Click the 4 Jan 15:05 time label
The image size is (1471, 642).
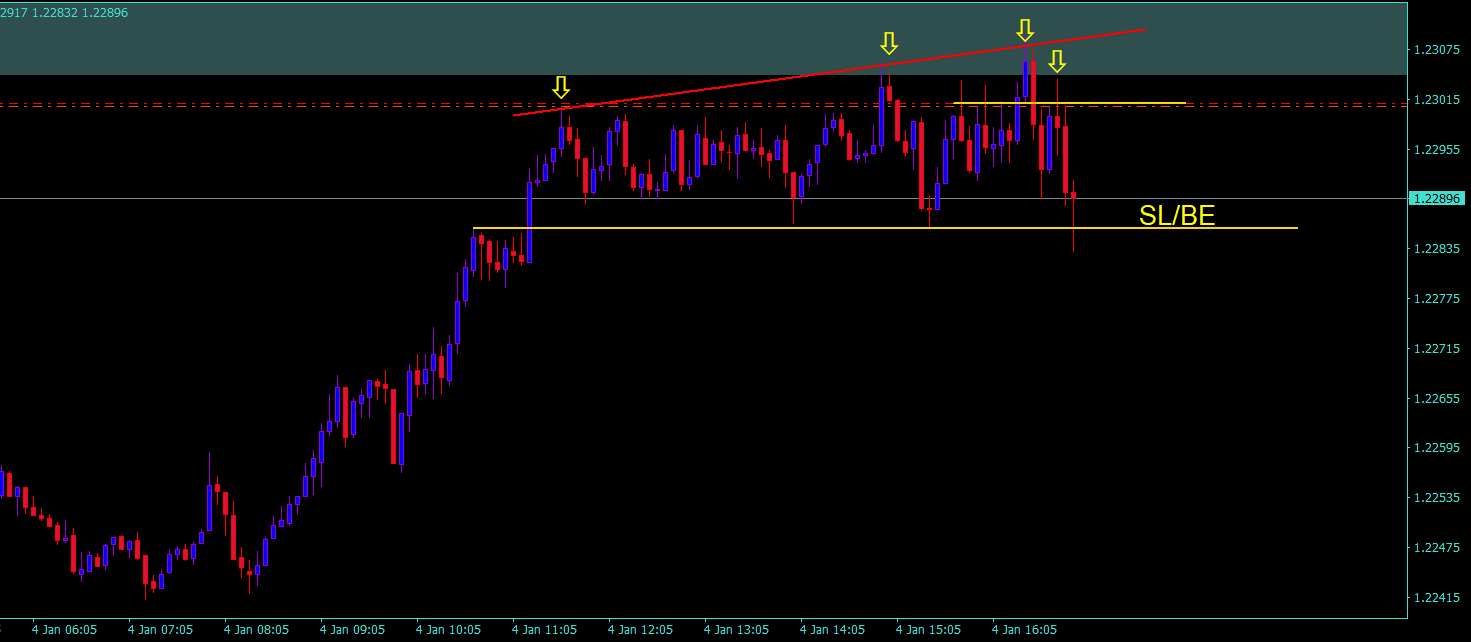[x=928, y=630]
